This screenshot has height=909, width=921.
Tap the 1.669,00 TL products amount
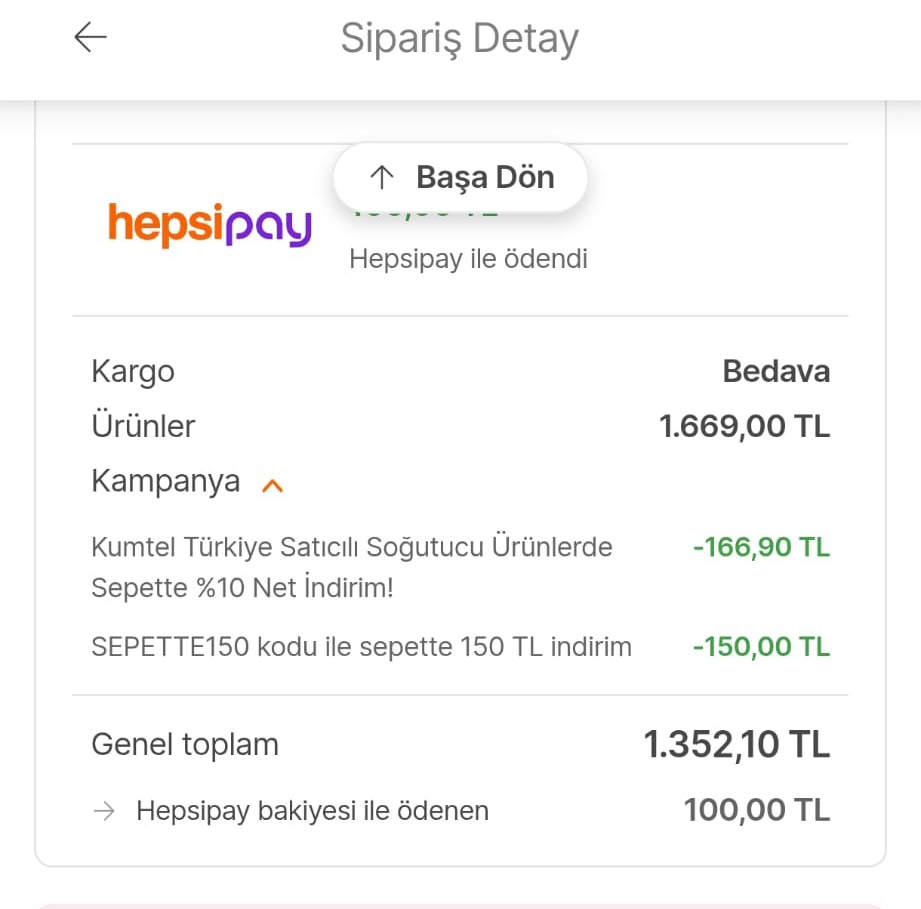pyautogui.click(x=744, y=426)
